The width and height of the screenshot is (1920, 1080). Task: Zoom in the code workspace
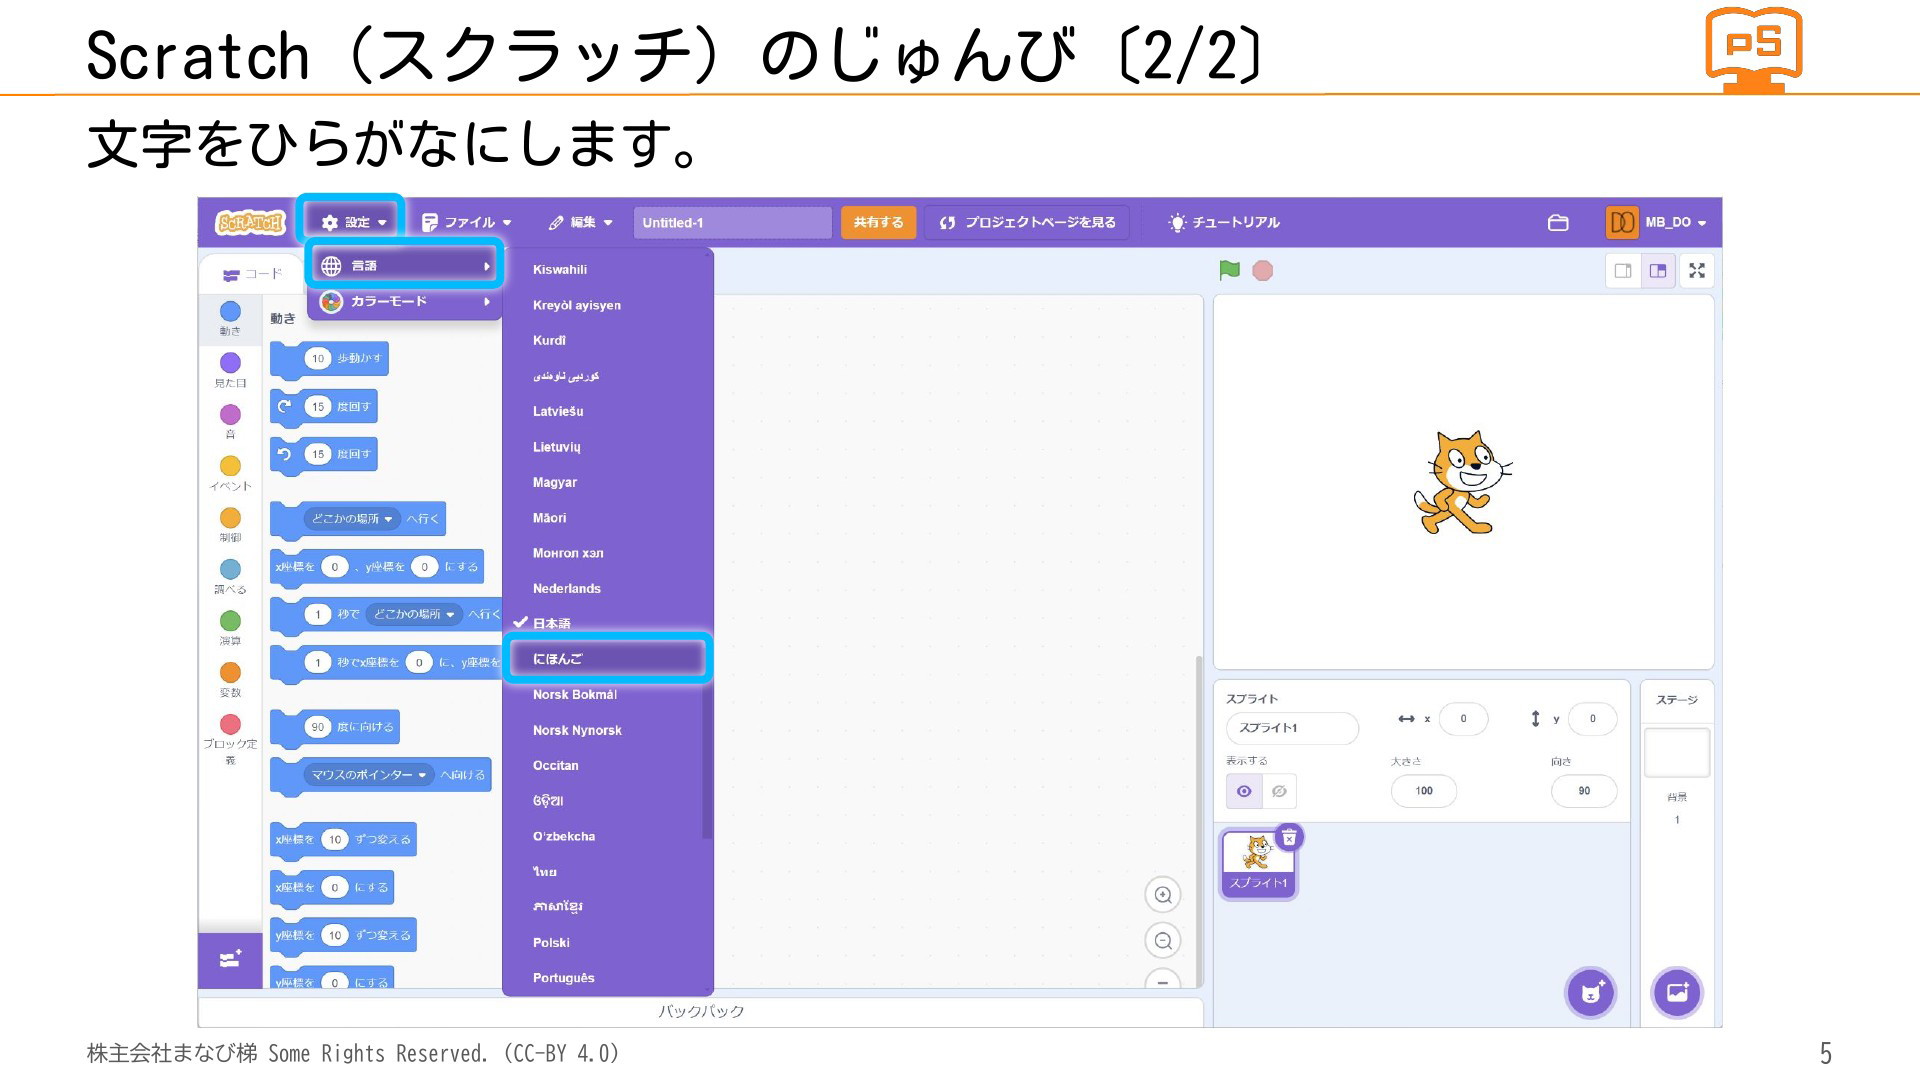[1163, 895]
